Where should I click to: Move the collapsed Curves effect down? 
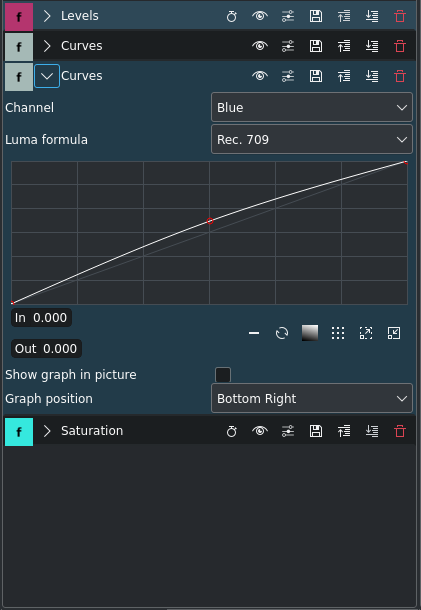pos(372,46)
